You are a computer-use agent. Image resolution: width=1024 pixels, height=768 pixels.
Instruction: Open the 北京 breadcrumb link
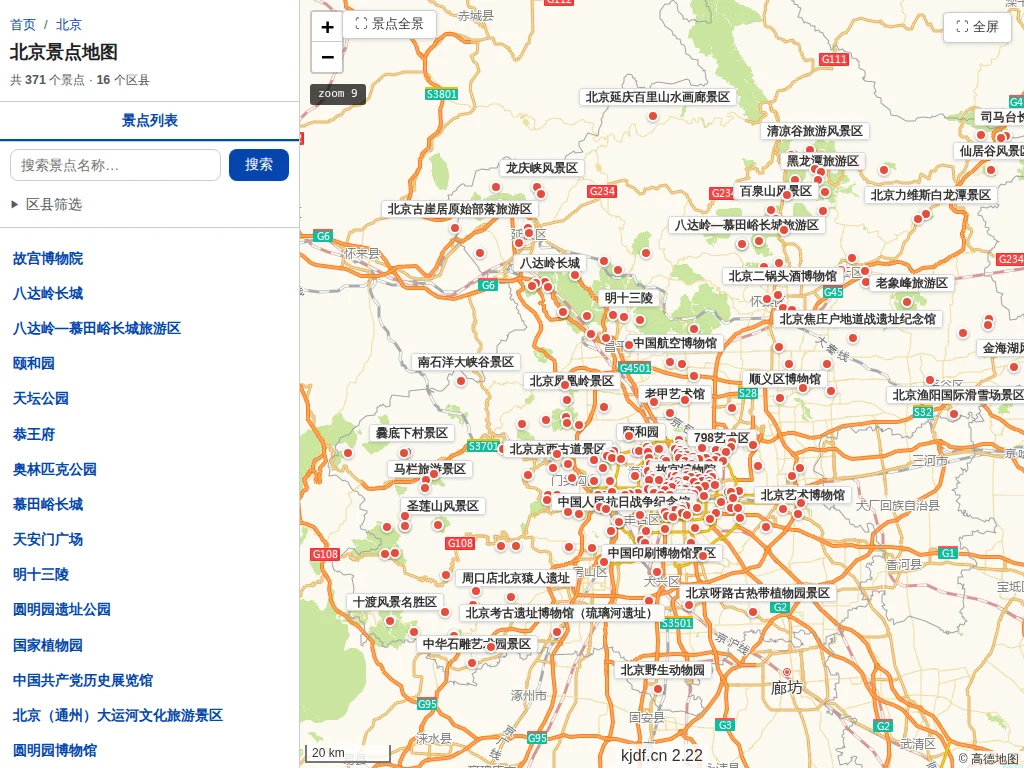[x=69, y=25]
